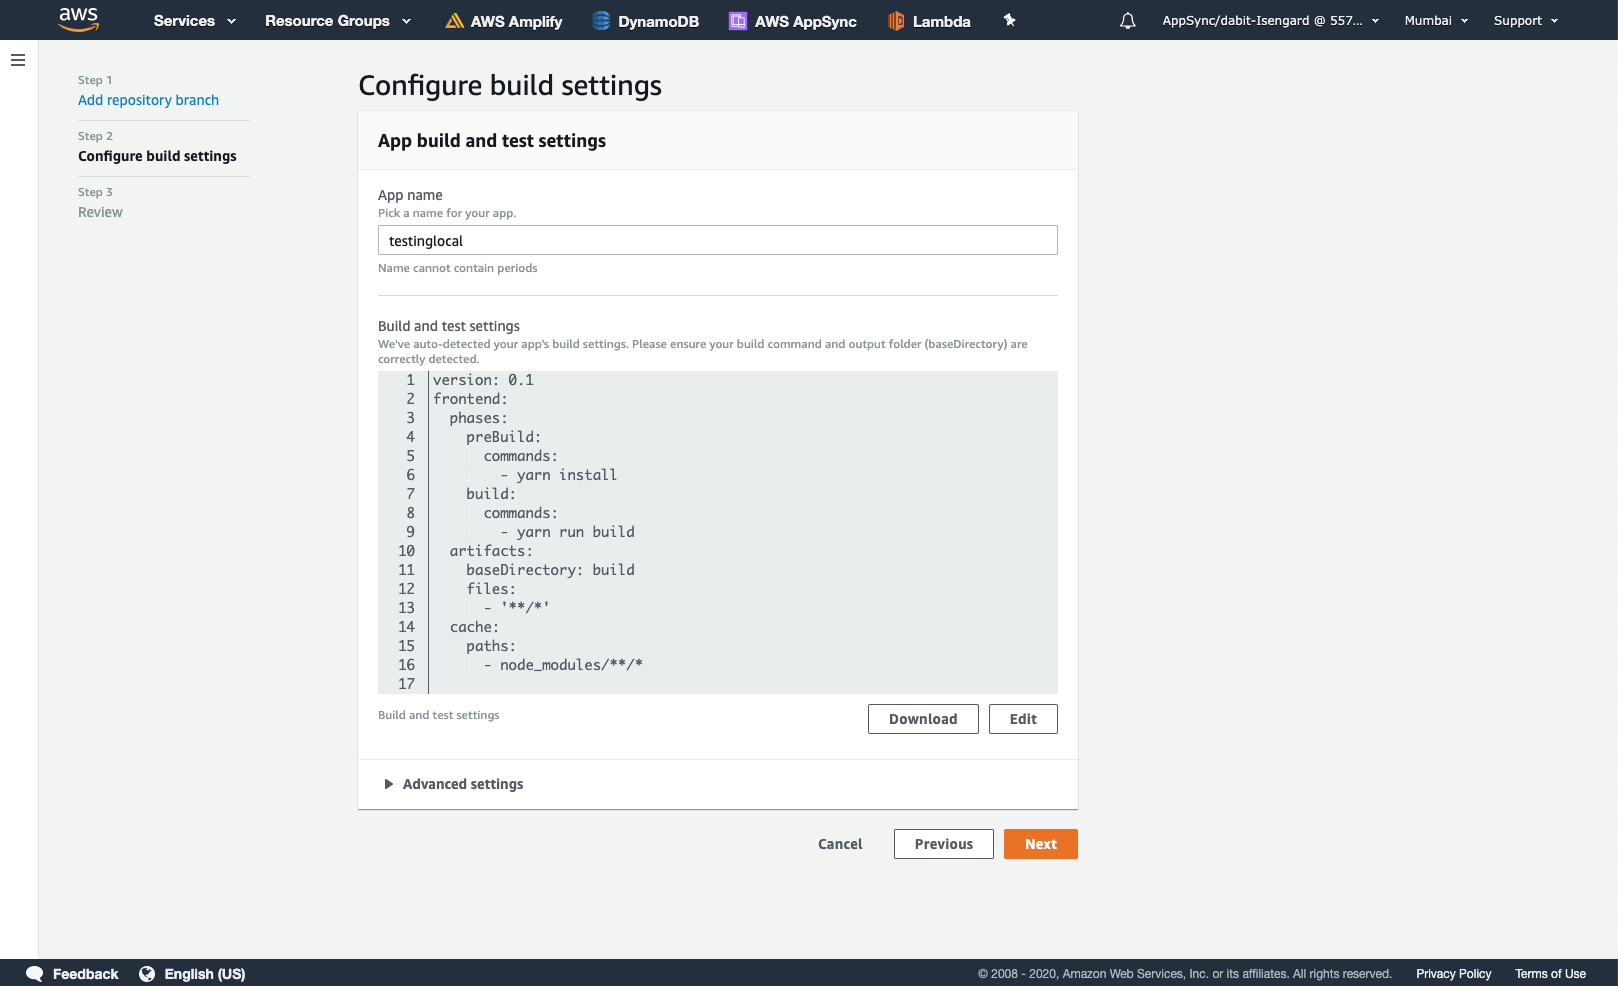The height and width of the screenshot is (986, 1618).
Task: Focus the App name input field
Action: pos(718,240)
